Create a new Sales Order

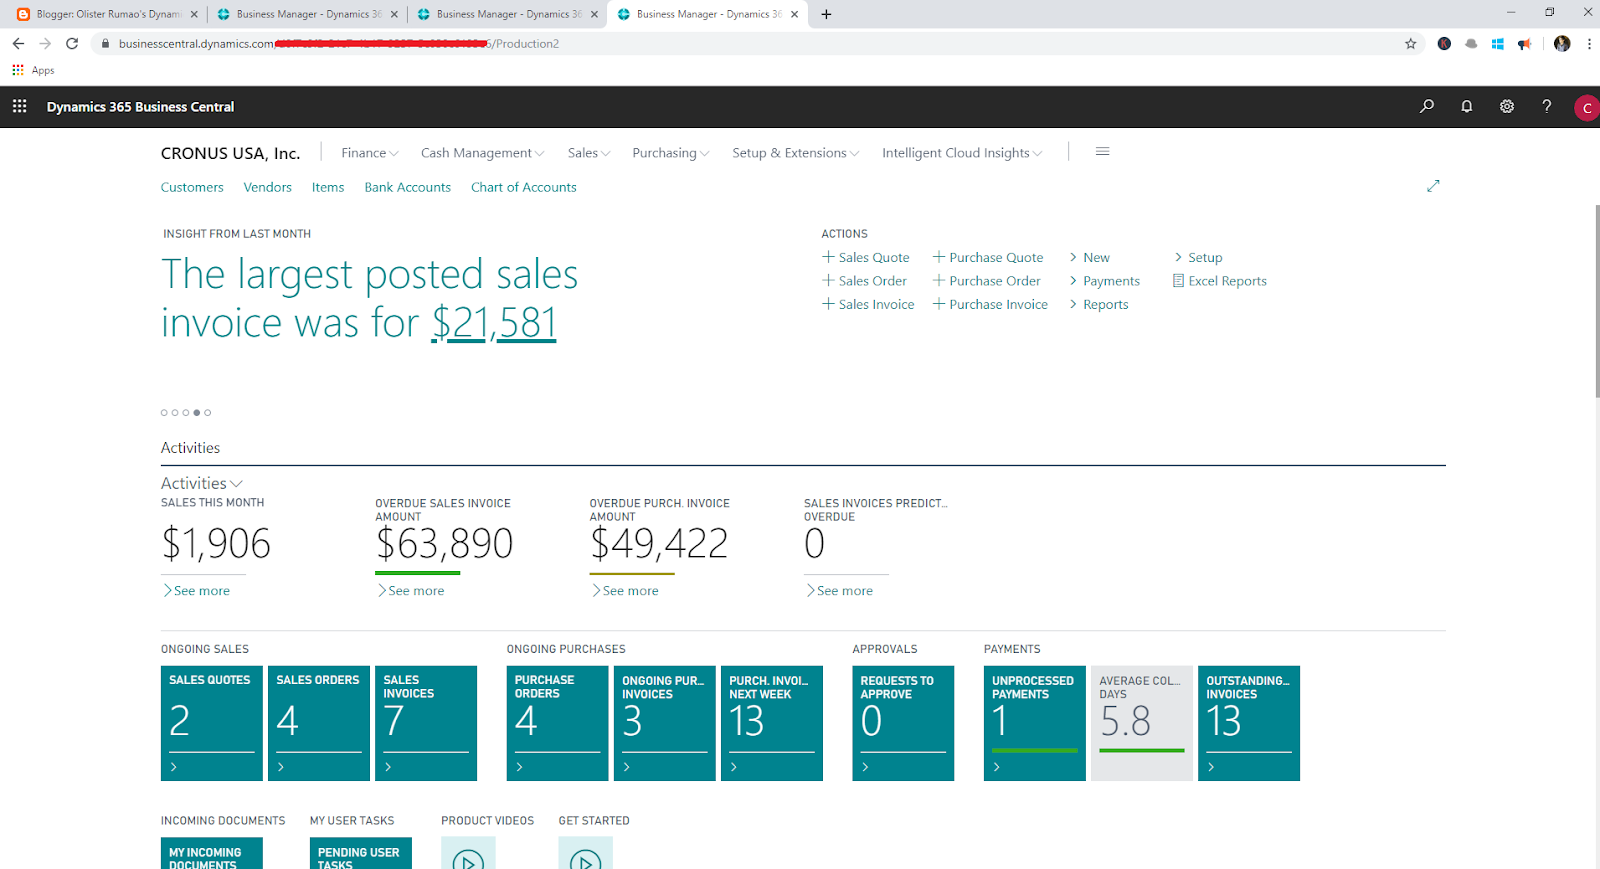pyautogui.click(x=865, y=281)
